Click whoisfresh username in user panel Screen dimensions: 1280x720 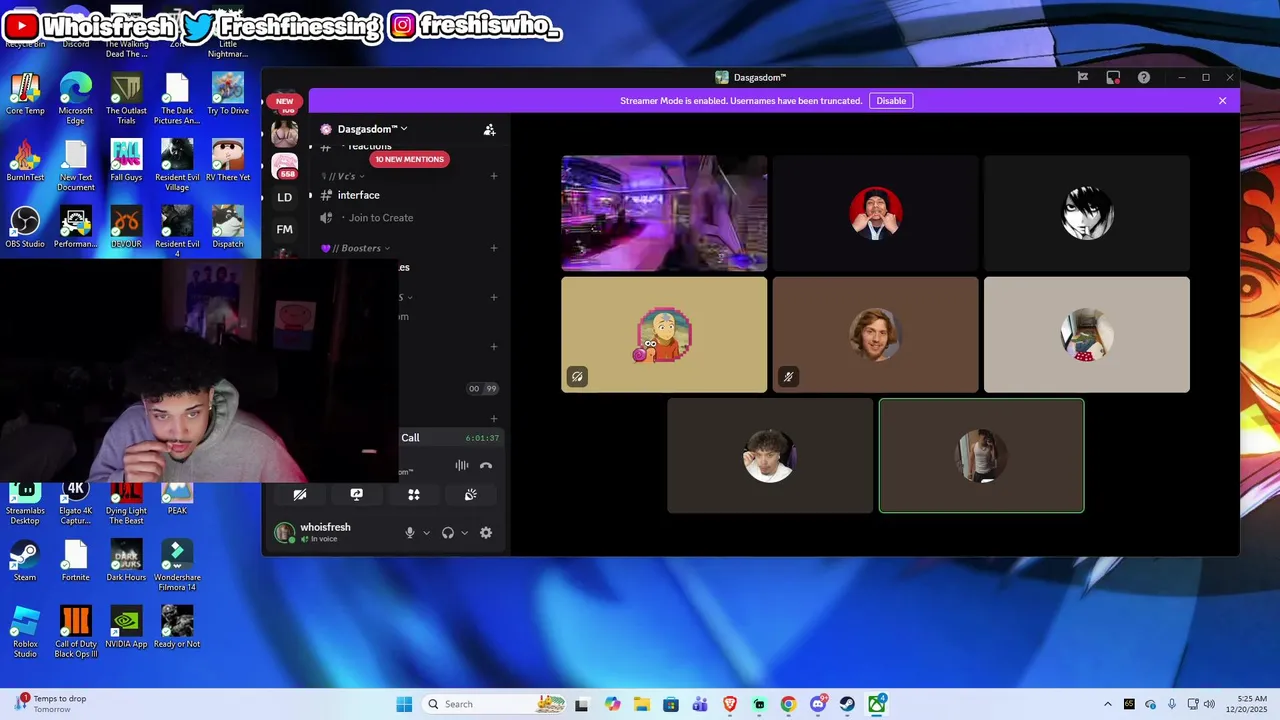point(325,527)
